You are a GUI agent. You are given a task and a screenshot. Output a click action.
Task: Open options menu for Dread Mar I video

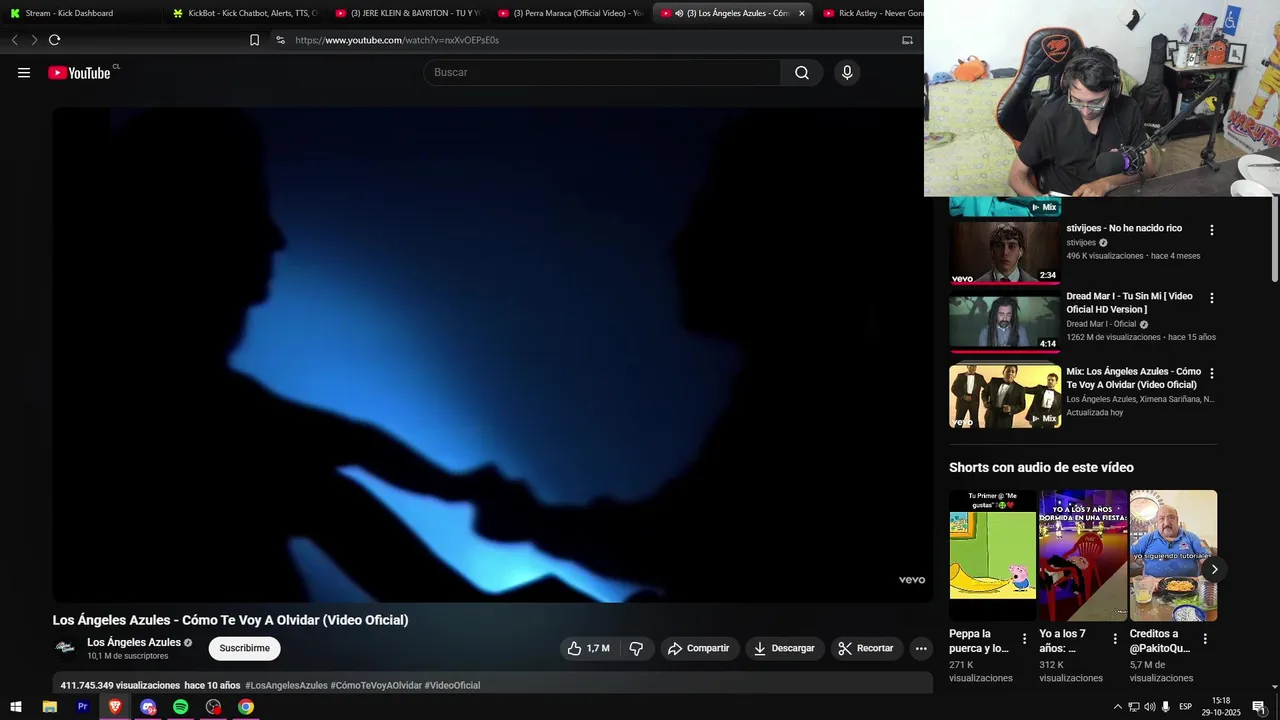[1212, 298]
